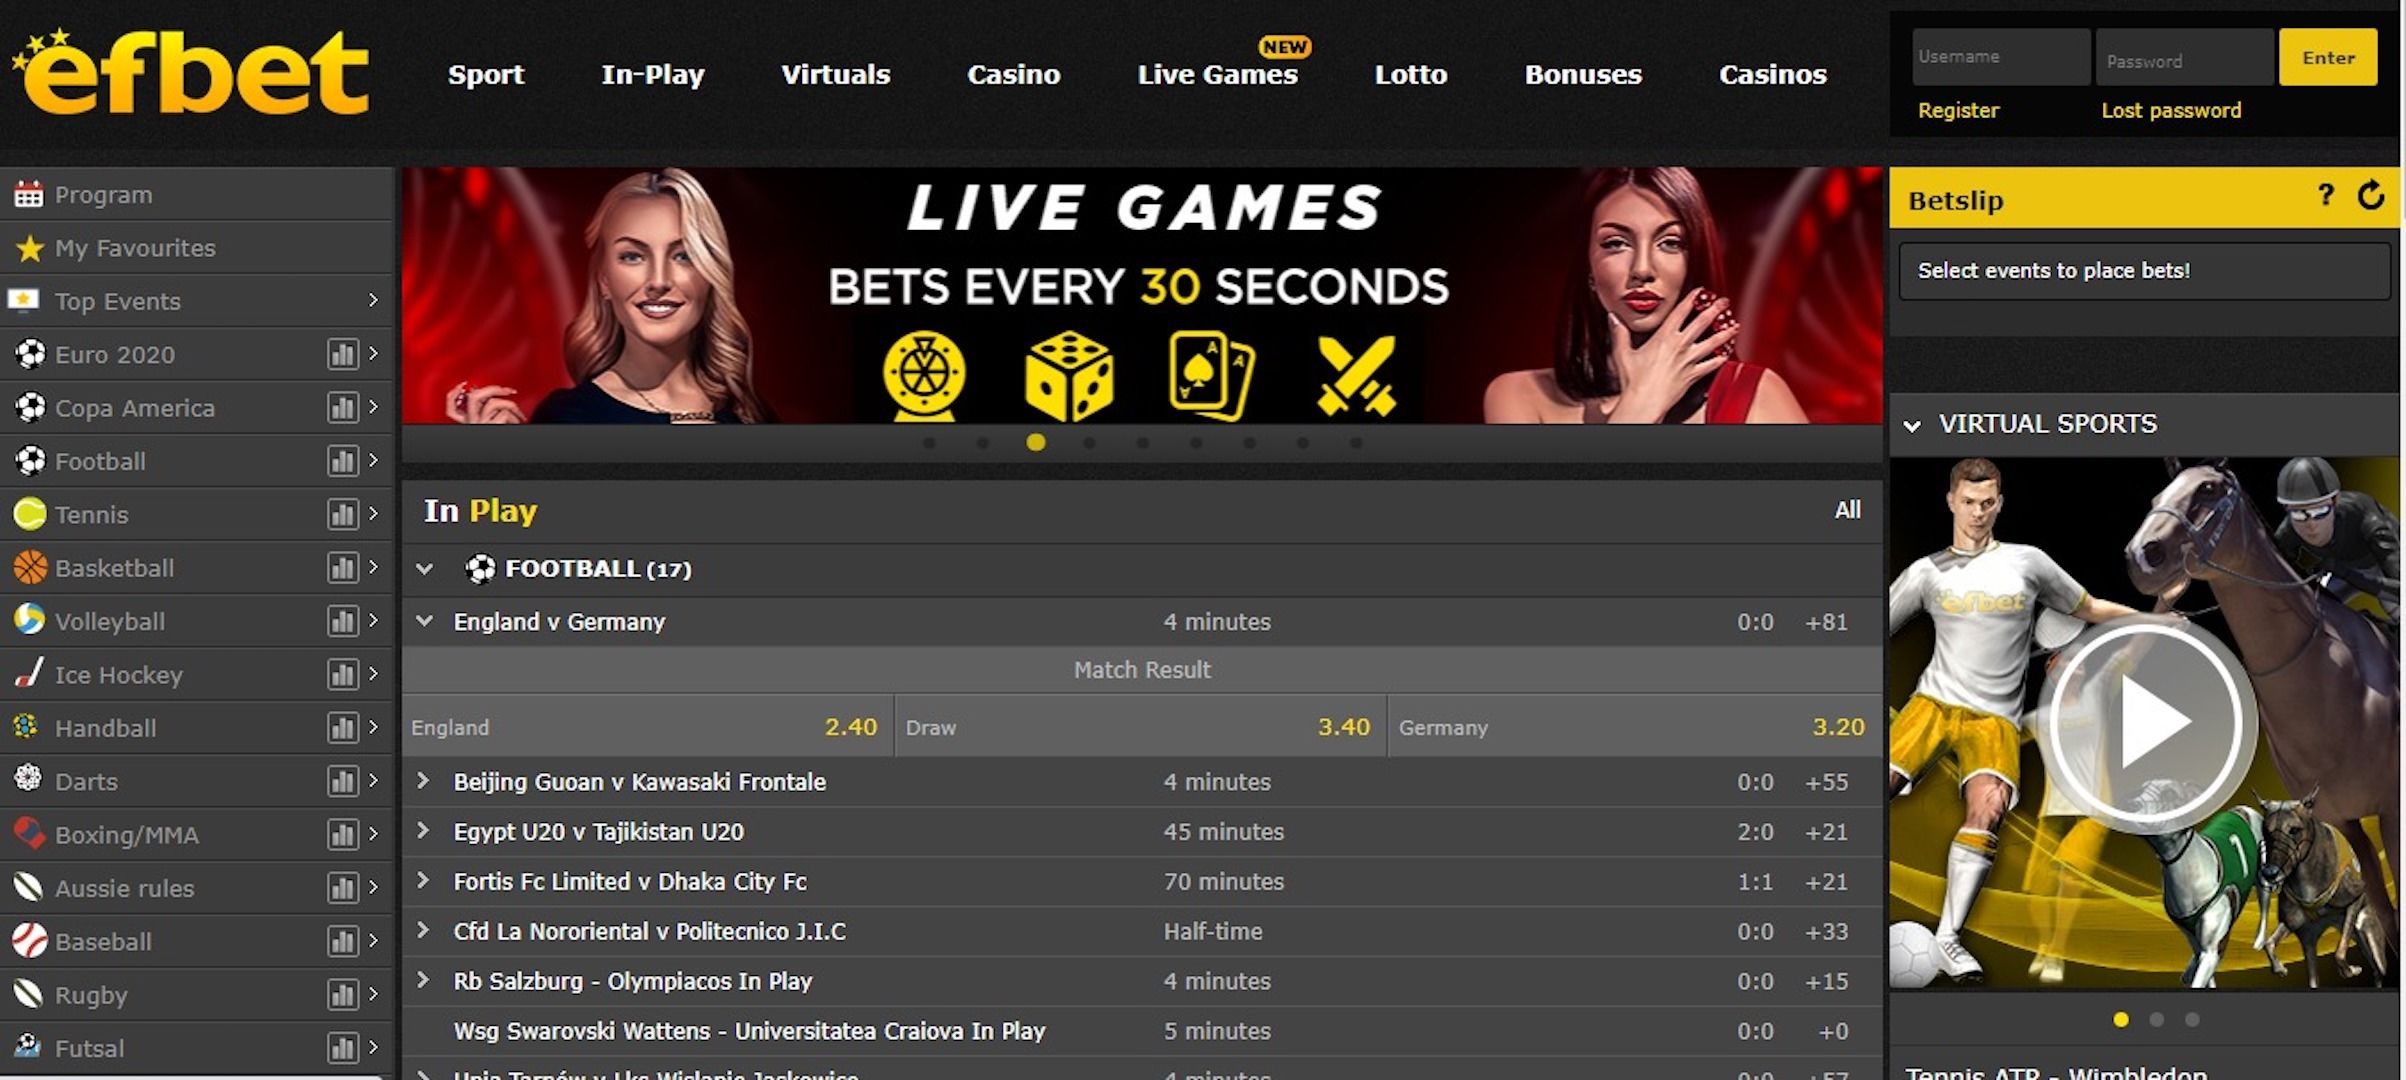This screenshot has width=2406, height=1080.
Task: Select the first banner carousel dot
Action: (929, 443)
